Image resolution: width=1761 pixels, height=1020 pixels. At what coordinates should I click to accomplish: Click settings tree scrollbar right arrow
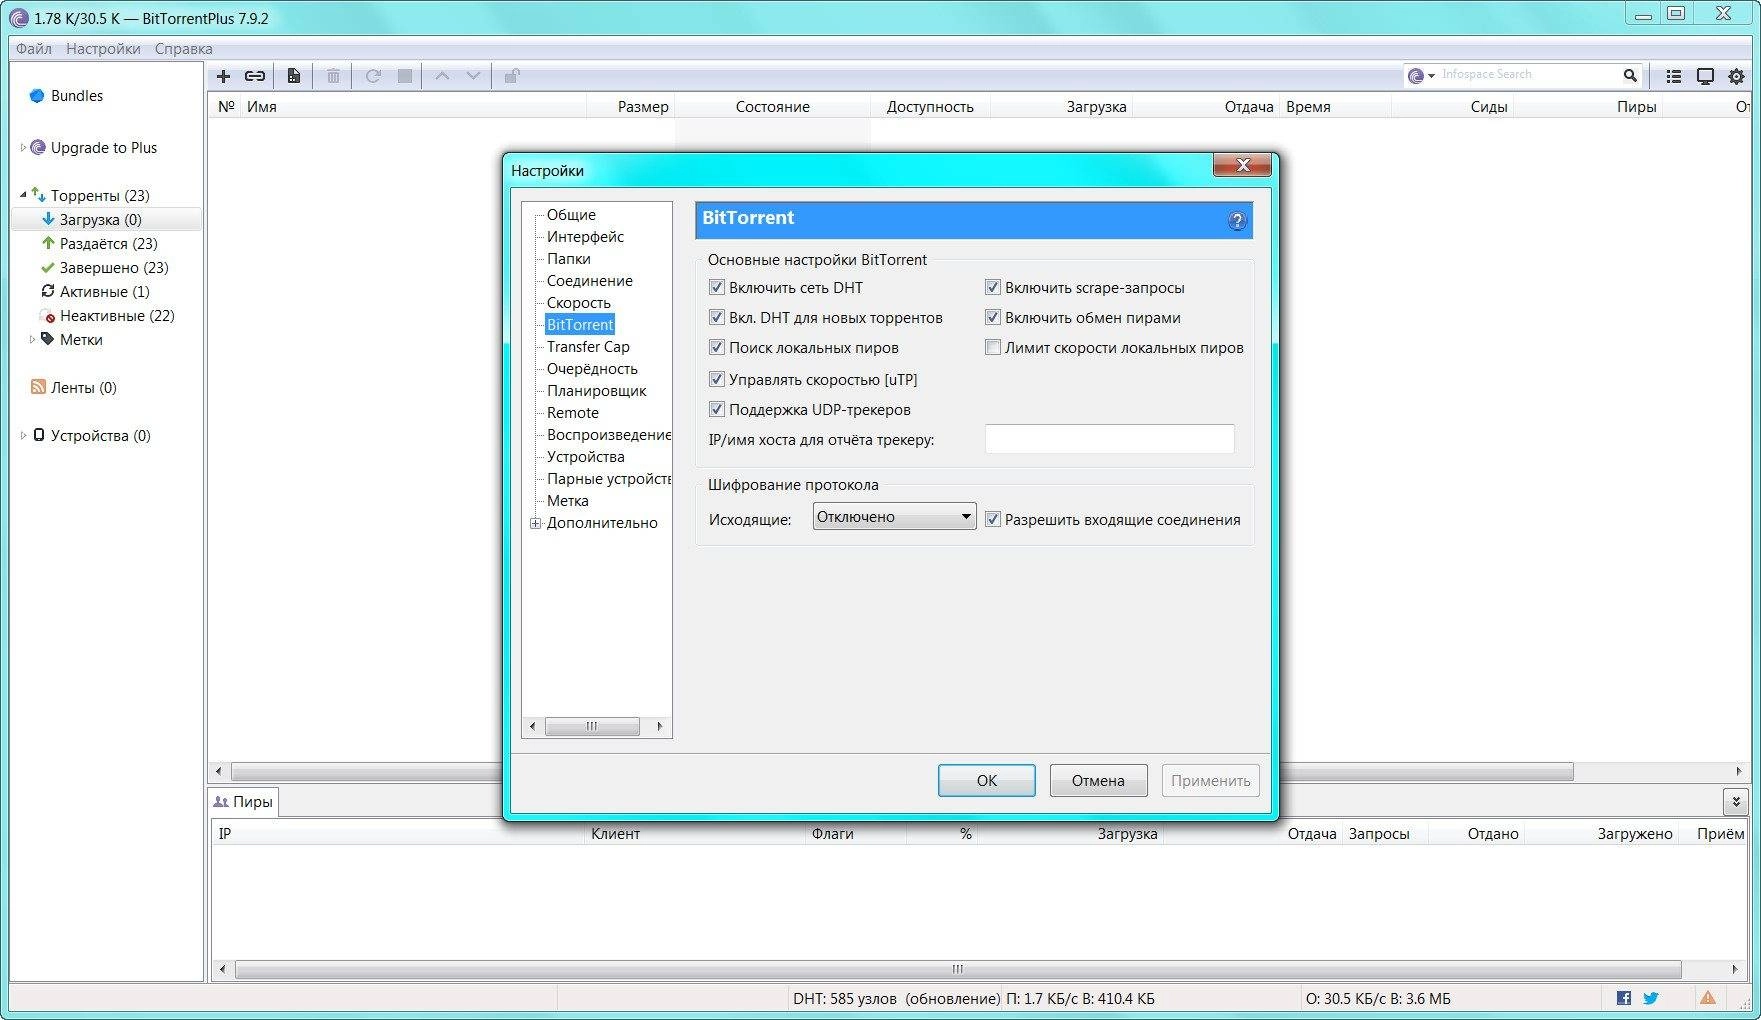[659, 726]
